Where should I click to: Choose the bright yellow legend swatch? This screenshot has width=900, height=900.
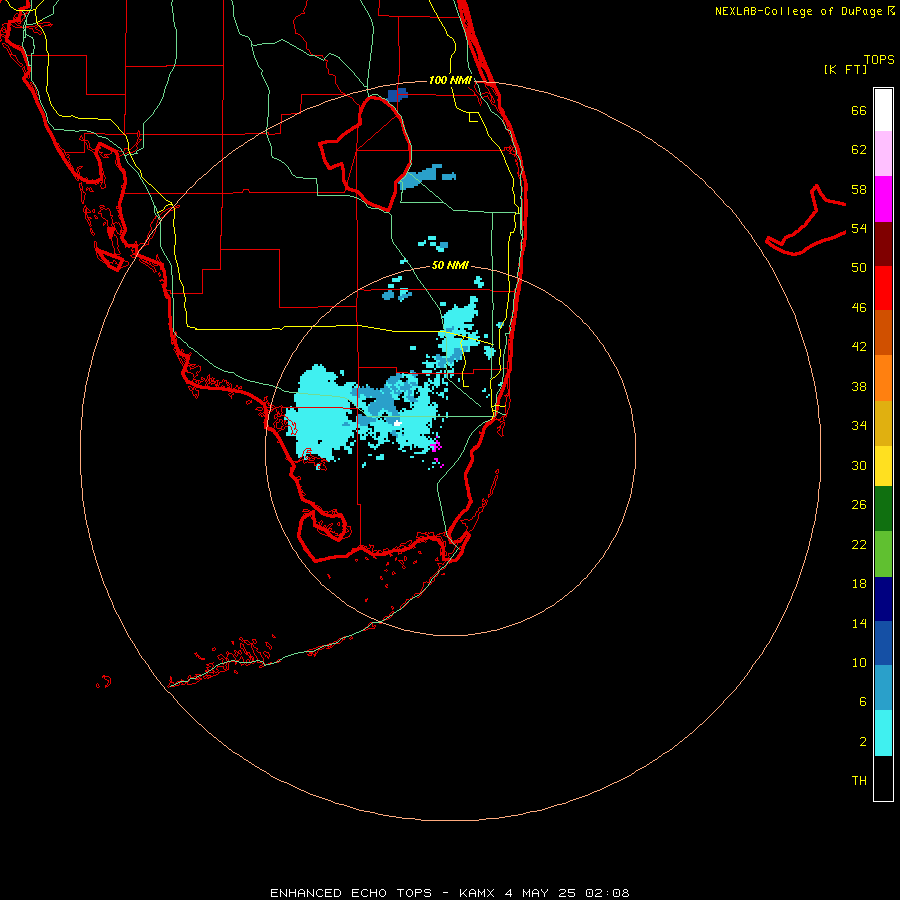point(883,466)
